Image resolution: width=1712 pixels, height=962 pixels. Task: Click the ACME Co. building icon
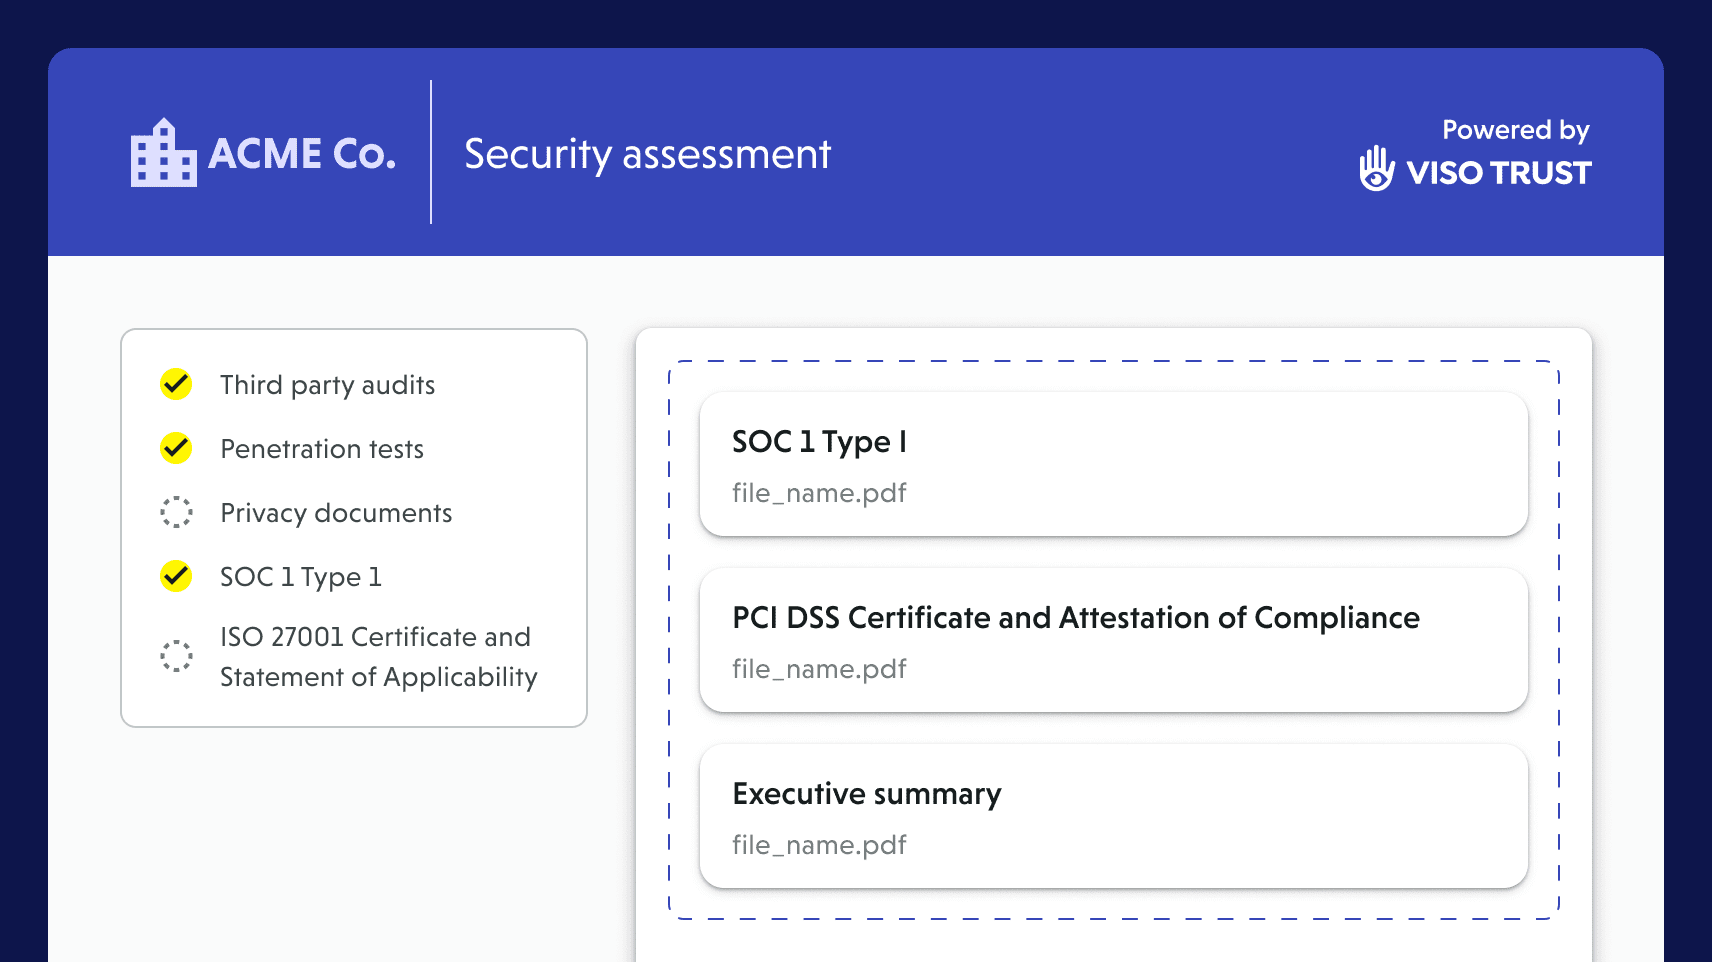pyautogui.click(x=163, y=153)
